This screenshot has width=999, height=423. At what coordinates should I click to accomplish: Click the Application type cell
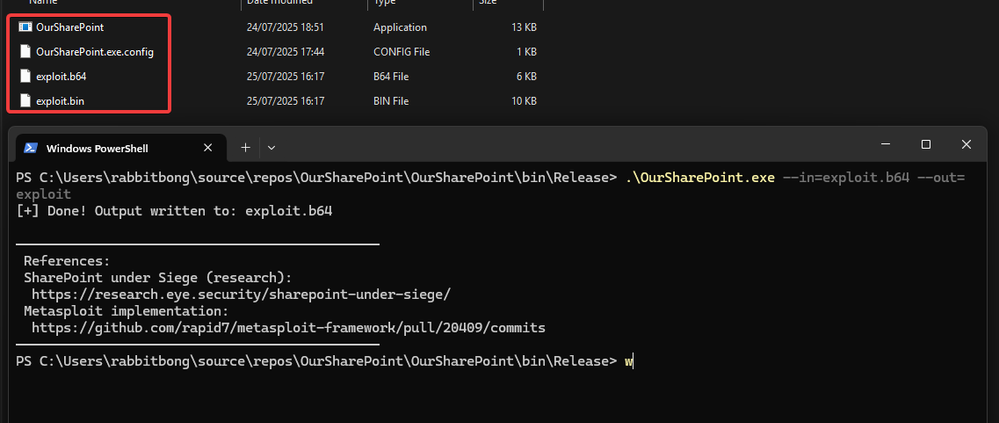tap(400, 27)
